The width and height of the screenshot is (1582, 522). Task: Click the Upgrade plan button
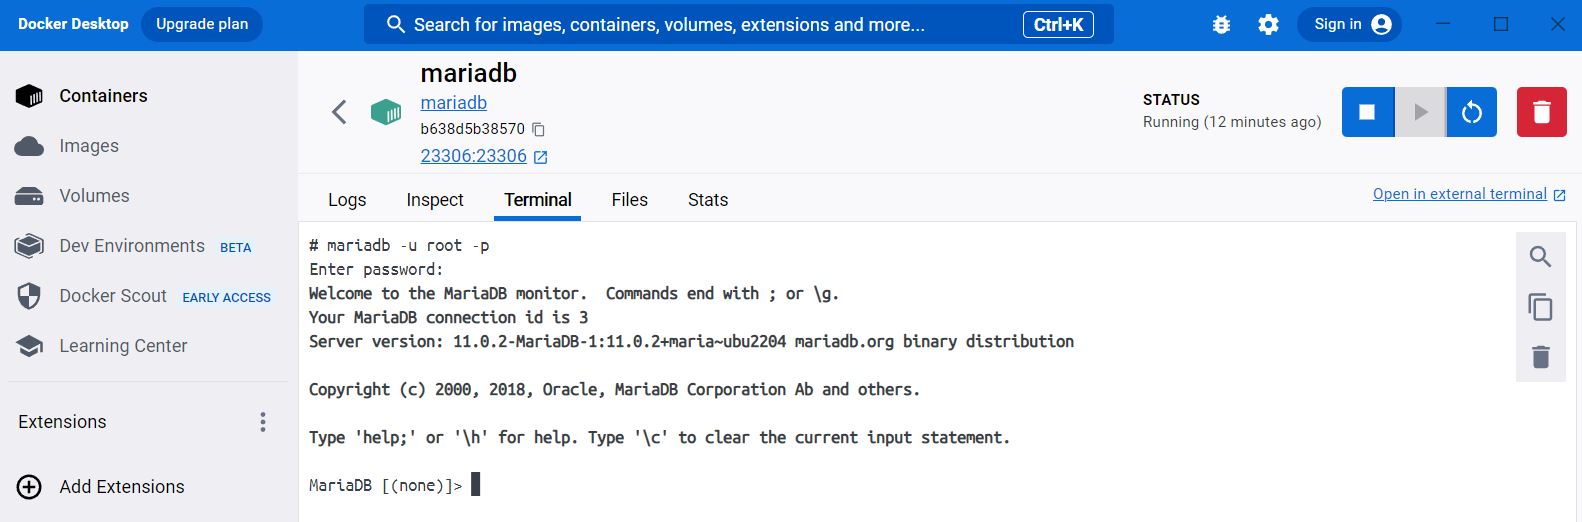[202, 25]
